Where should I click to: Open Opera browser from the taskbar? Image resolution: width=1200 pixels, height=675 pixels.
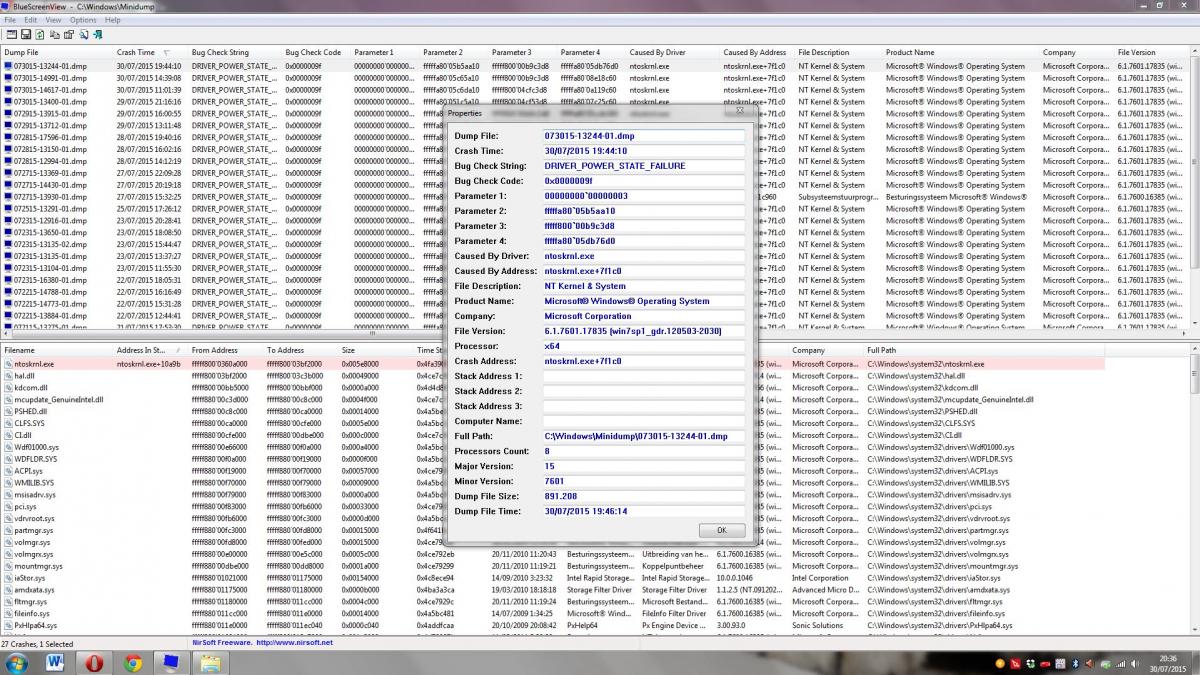94,662
